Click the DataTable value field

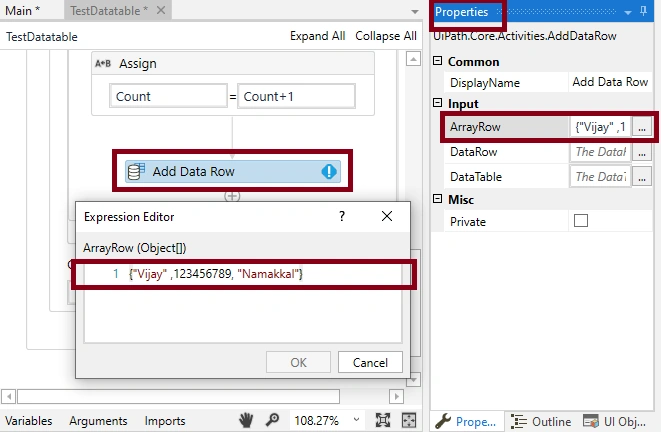coord(600,177)
